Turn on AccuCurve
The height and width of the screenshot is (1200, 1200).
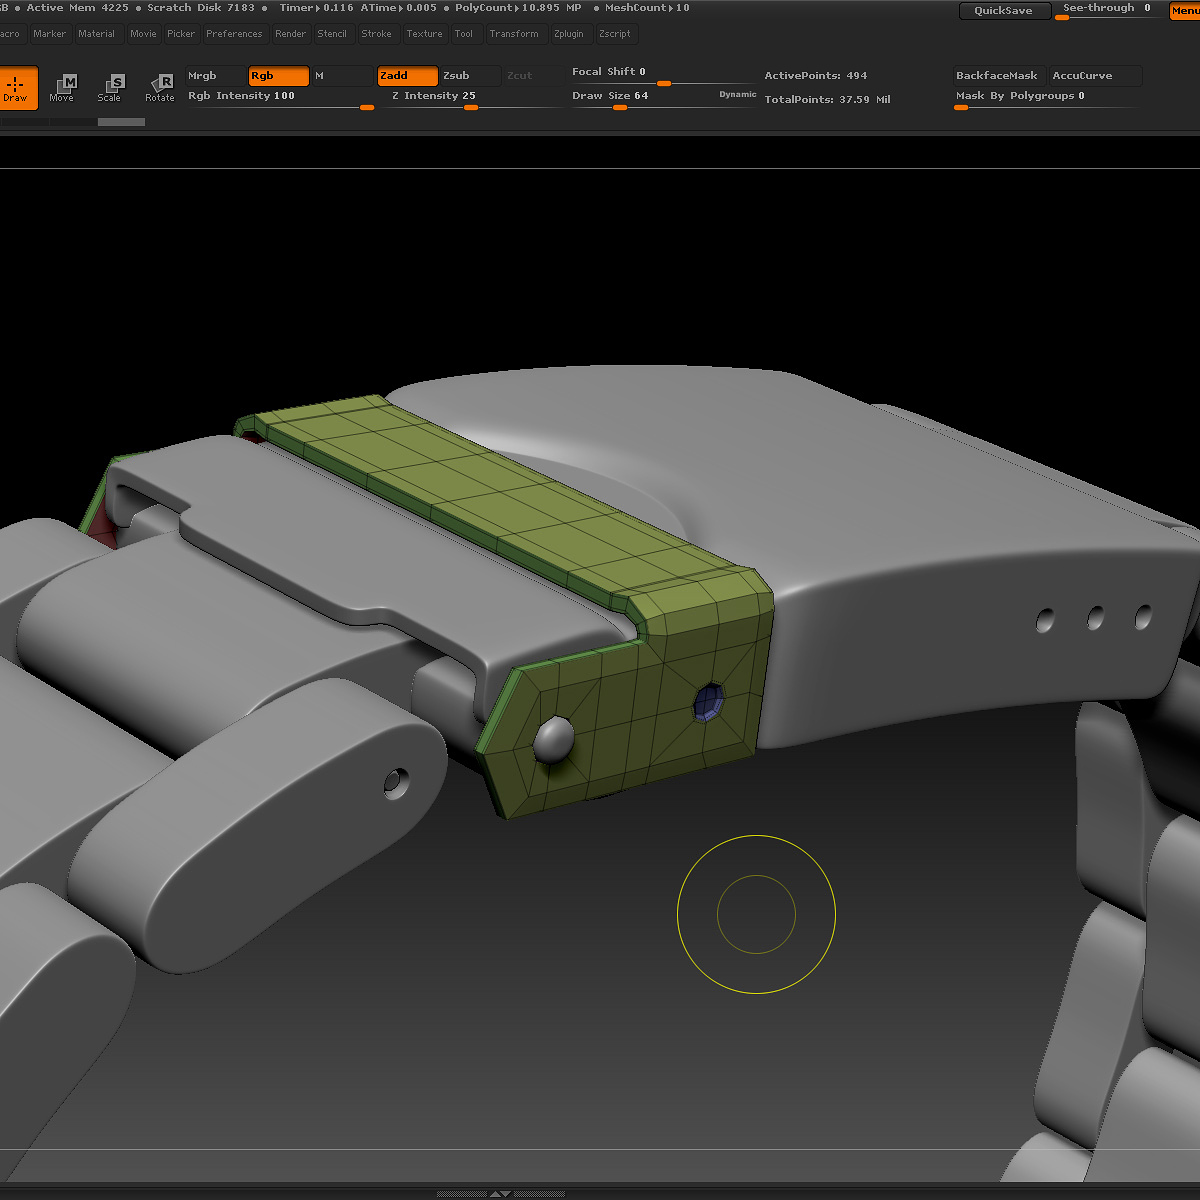pos(1094,76)
